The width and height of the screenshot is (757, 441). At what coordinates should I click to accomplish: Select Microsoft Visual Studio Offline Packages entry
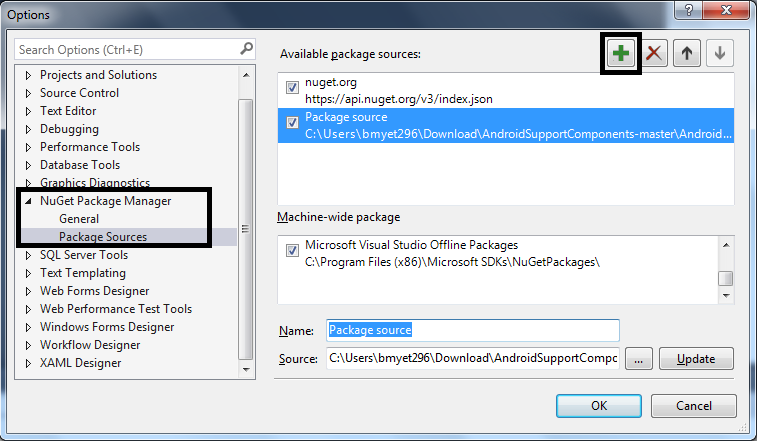(x=497, y=253)
